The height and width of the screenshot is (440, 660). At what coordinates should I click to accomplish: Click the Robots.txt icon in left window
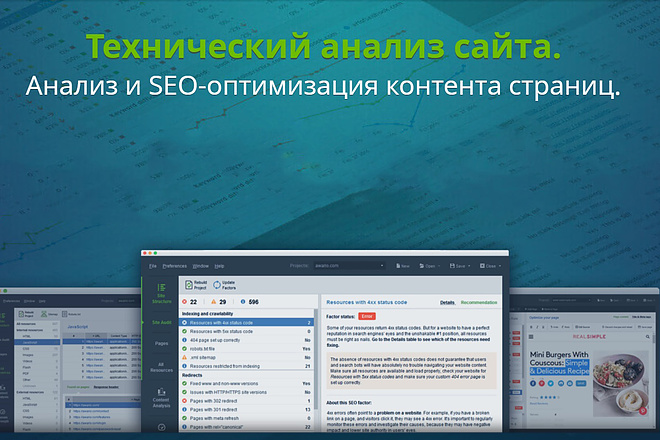pyautogui.click(x=64, y=314)
